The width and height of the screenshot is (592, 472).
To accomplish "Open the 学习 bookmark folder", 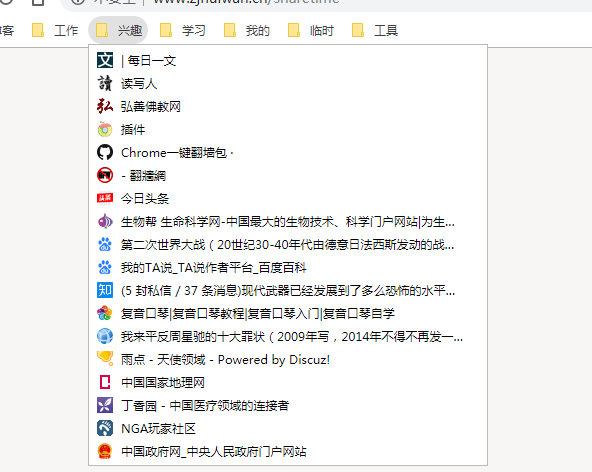I will [182, 30].
